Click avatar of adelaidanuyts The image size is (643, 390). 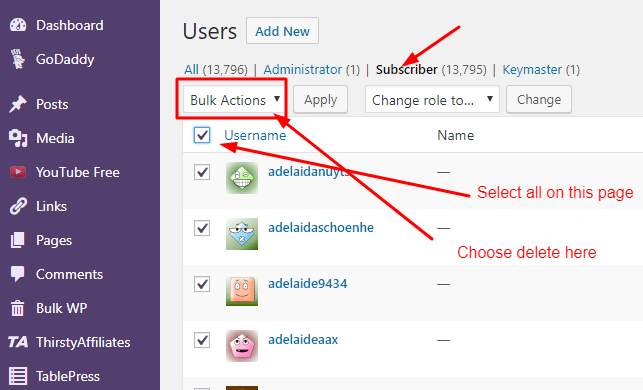coord(242,178)
